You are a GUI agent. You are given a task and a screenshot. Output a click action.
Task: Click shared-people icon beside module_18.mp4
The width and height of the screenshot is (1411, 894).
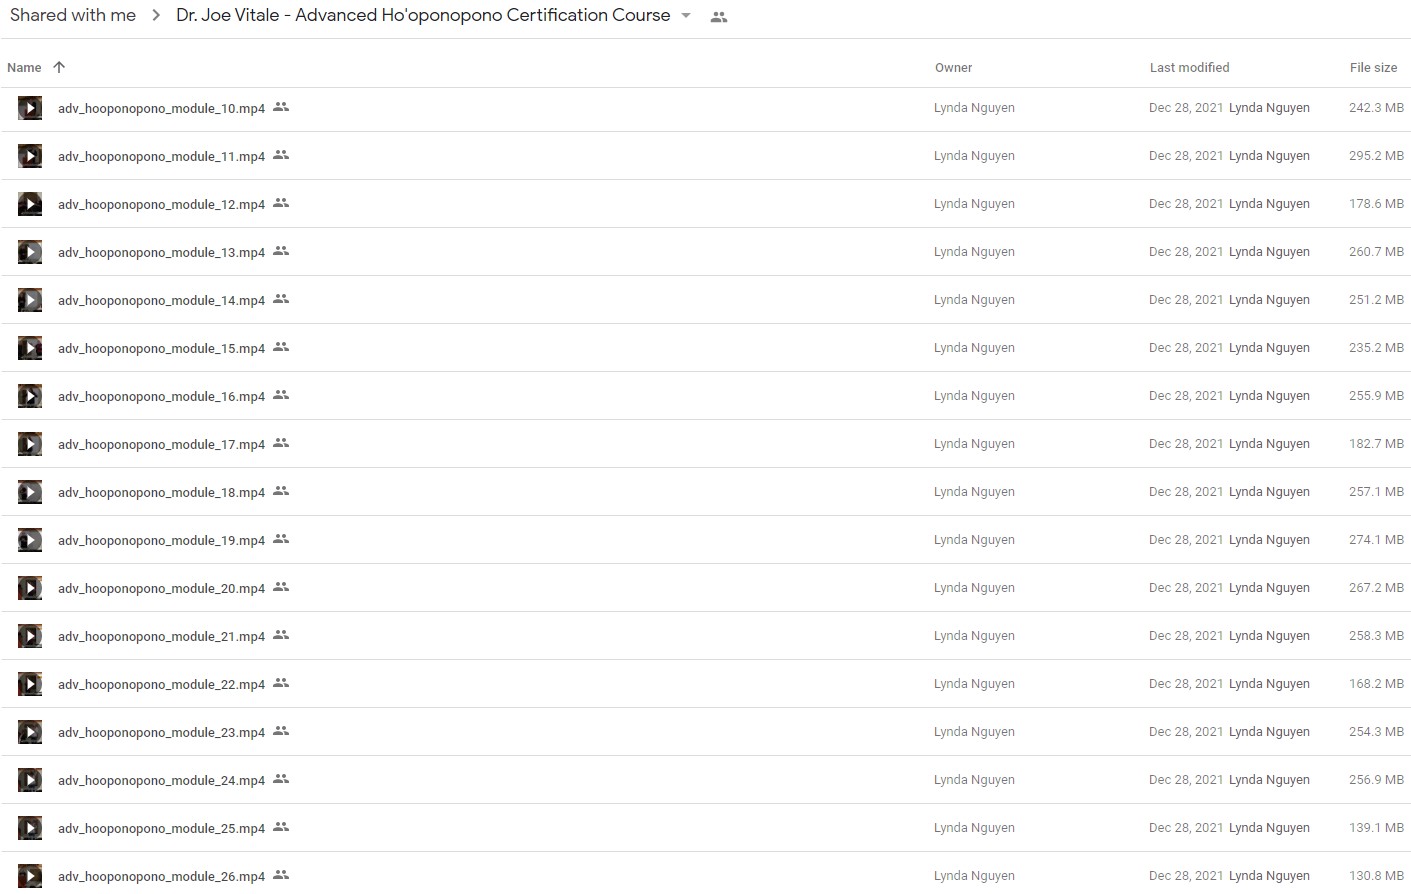tap(281, 491)
